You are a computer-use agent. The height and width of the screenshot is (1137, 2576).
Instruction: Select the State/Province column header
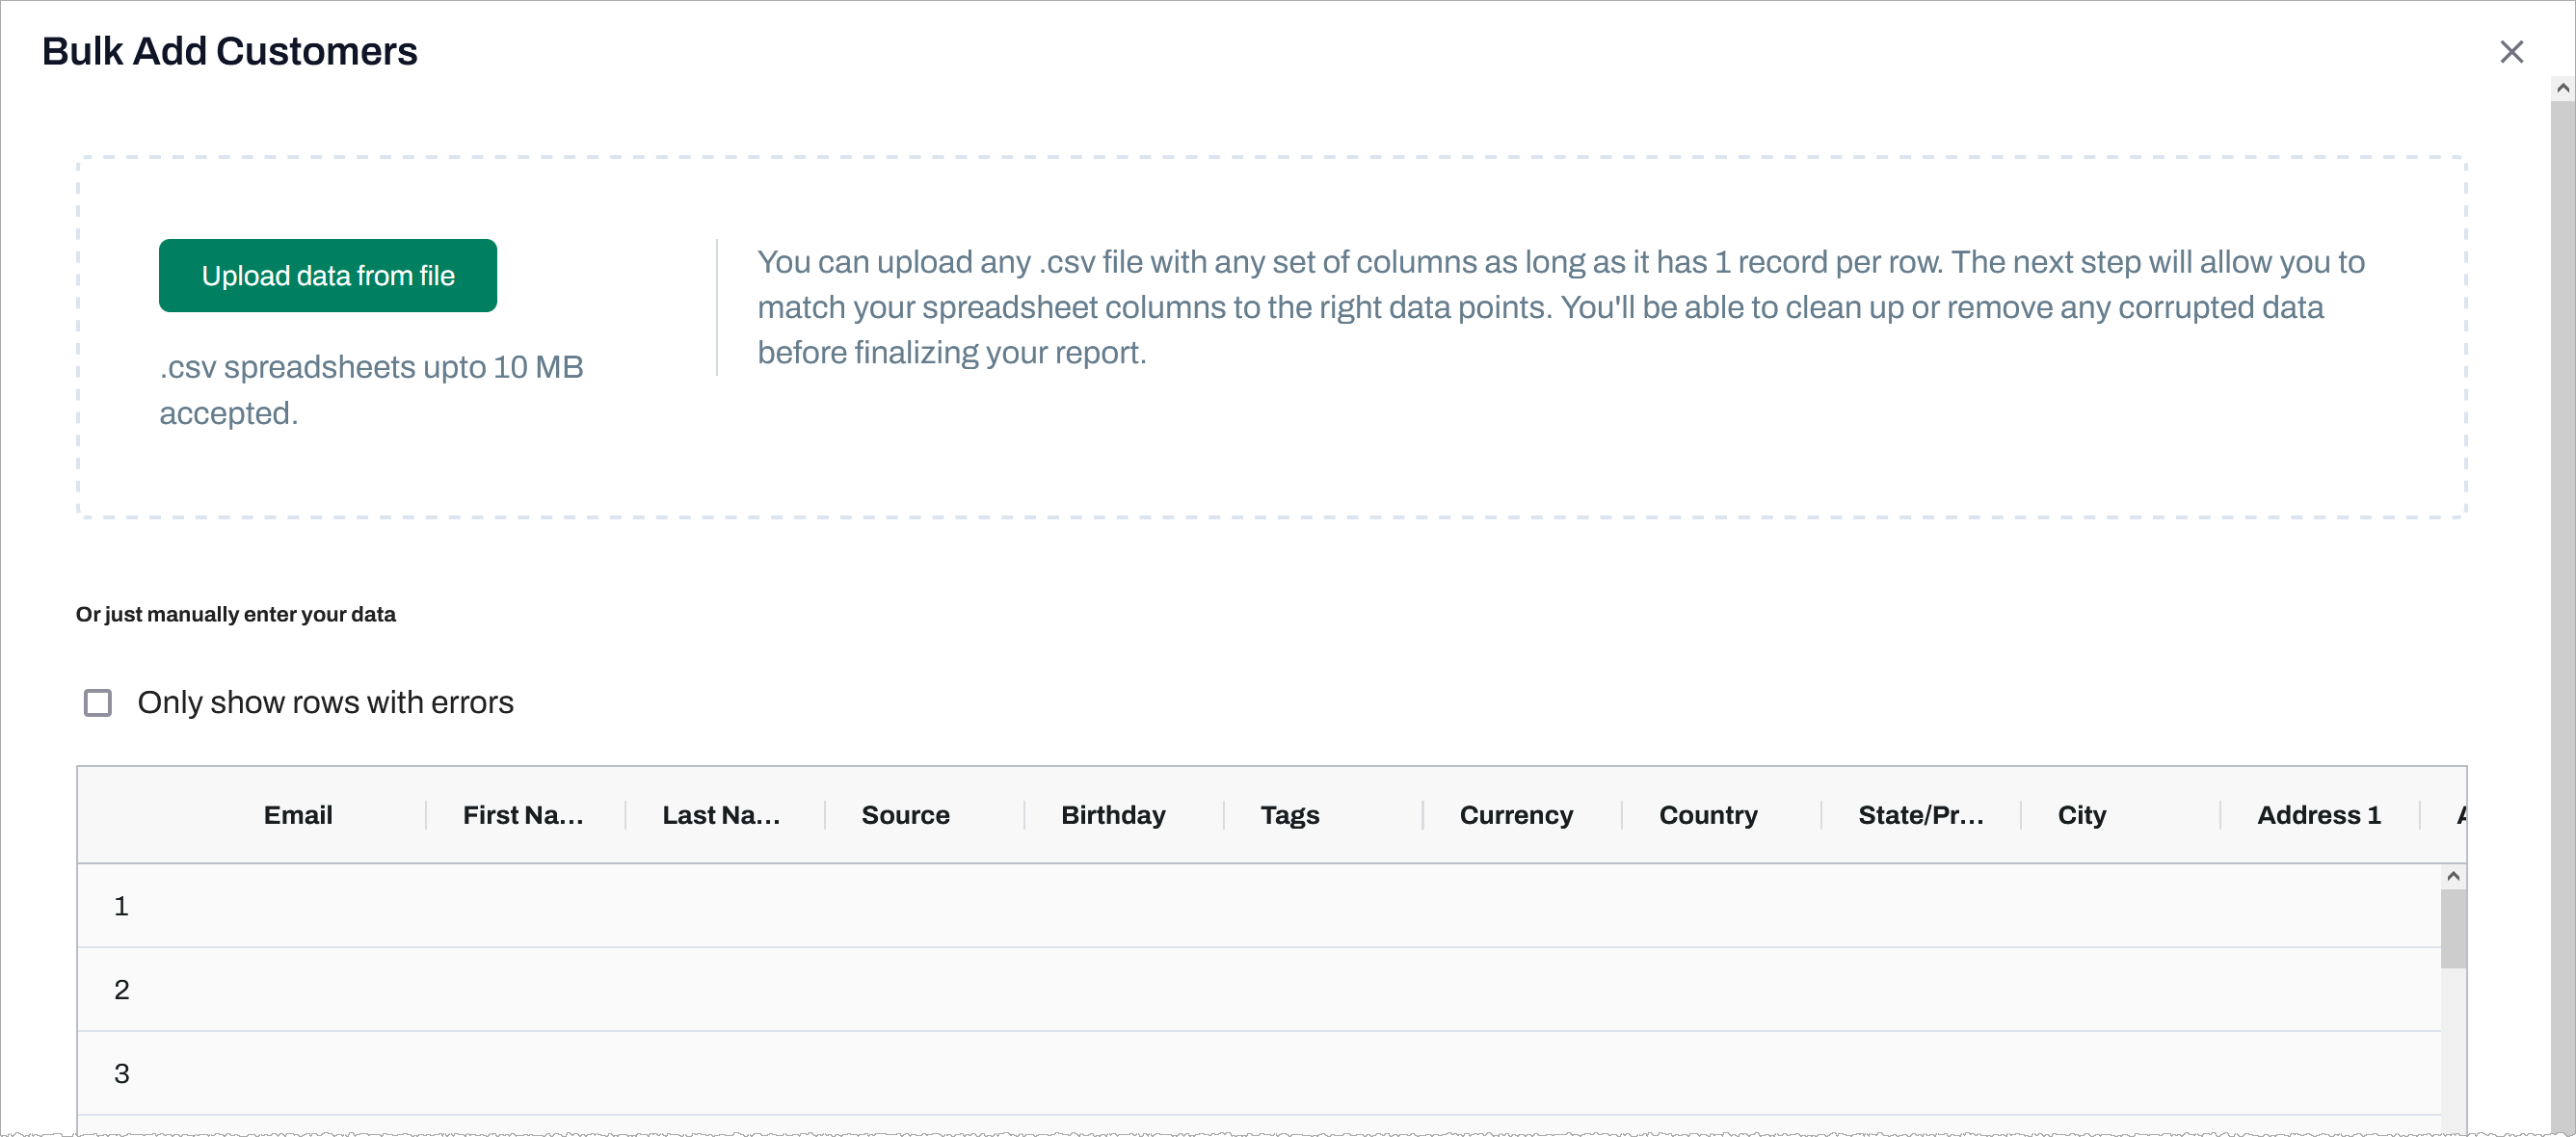[x=1920, y=814]
